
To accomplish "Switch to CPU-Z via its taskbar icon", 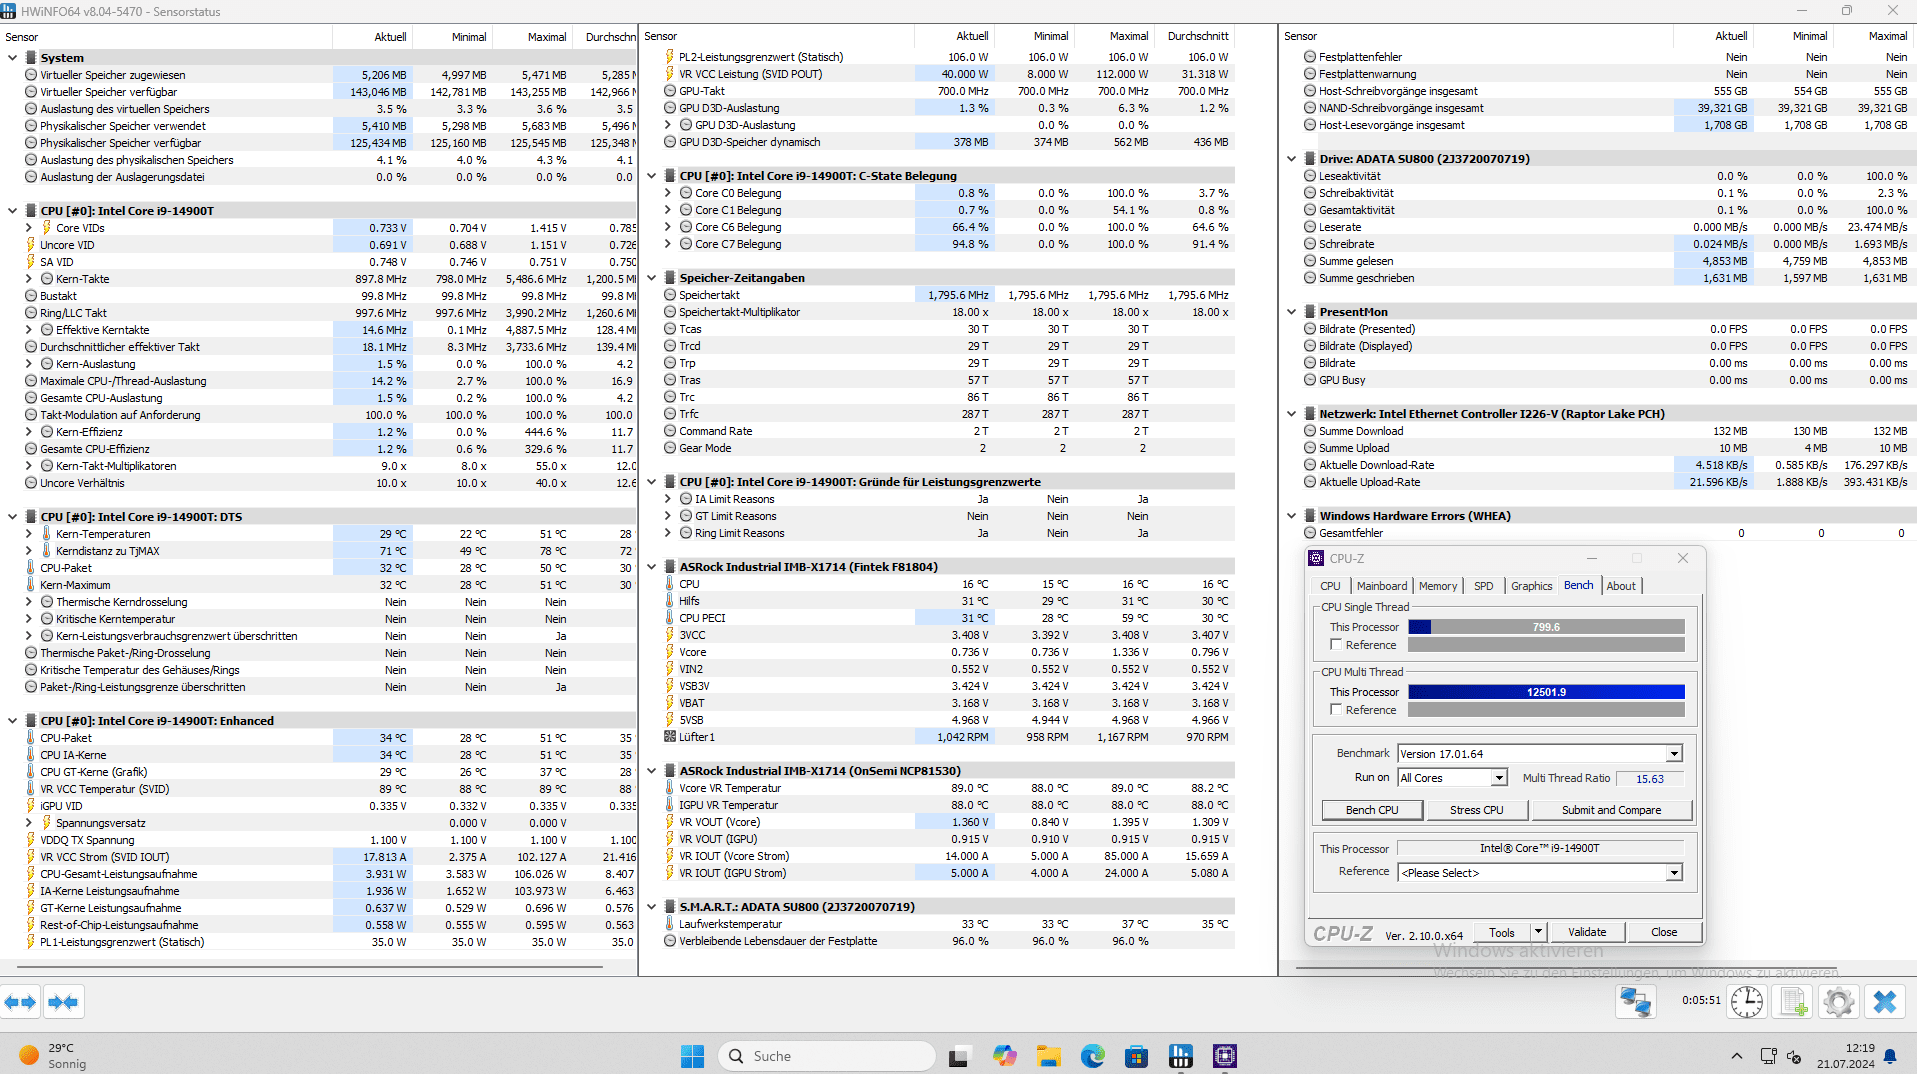I will (x=1224, y=1056).
